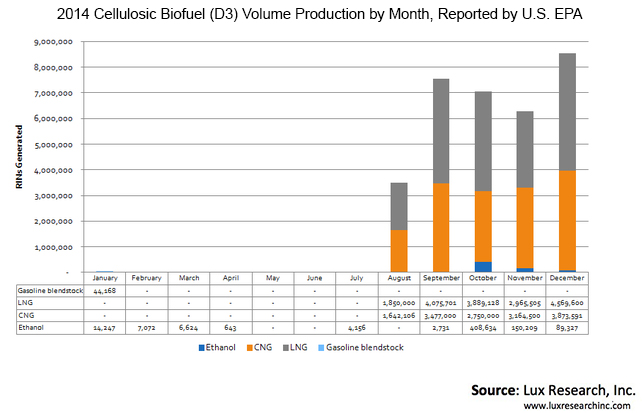Click the blue Ethanol segment of October bar

pos(483,267)
